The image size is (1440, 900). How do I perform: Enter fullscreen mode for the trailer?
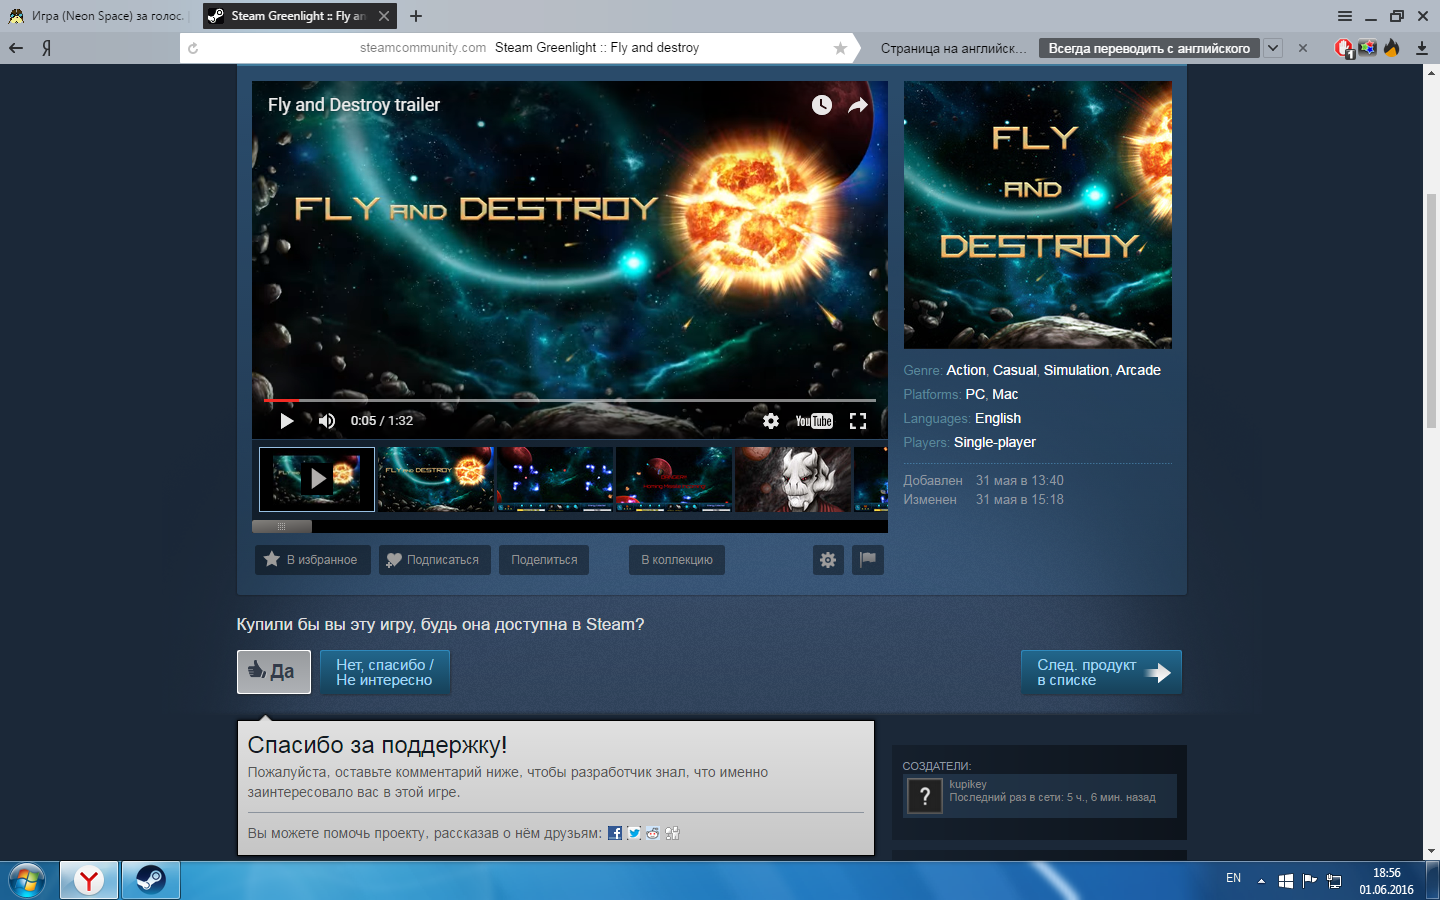click(858, 421)
